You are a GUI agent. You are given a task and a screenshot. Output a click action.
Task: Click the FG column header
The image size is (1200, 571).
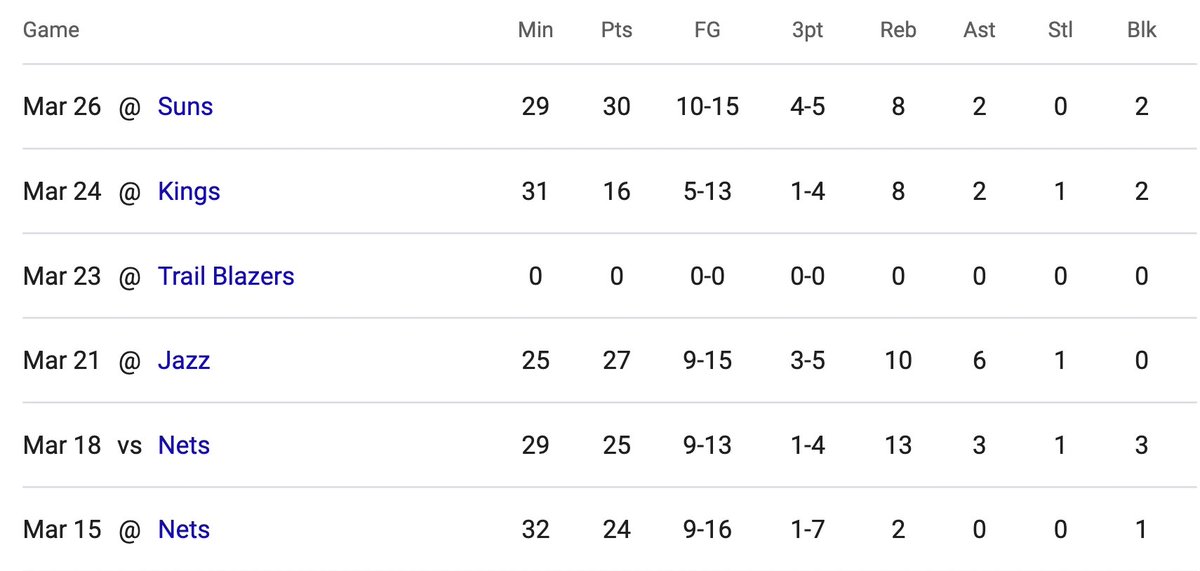[x=707, y=30]
